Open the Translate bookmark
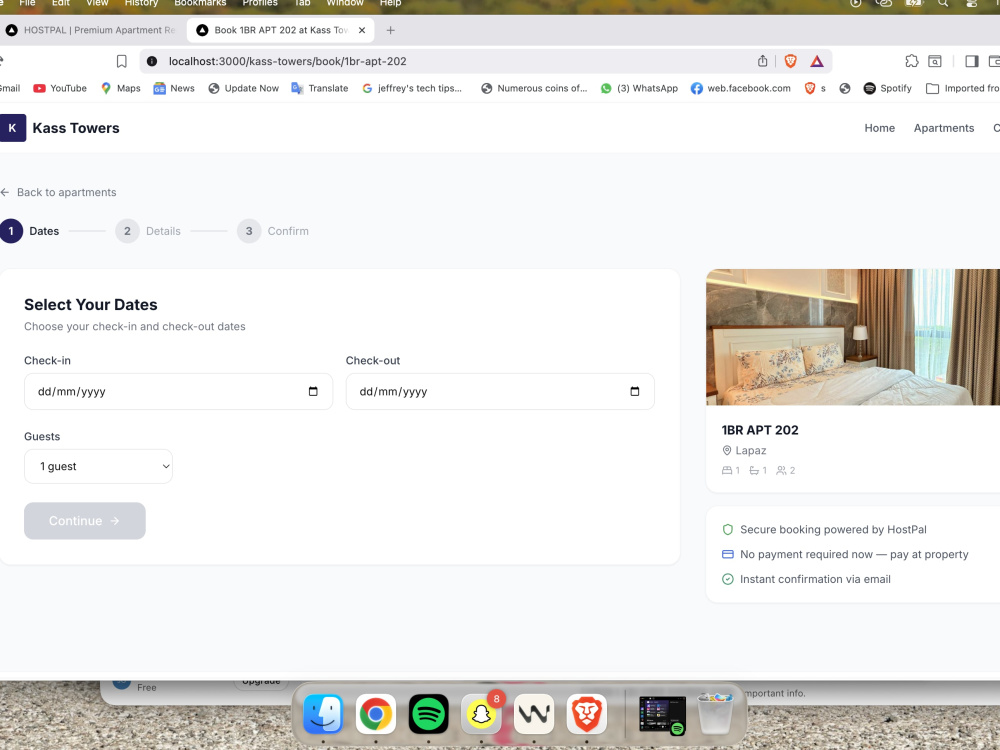Image resolution: width=1000 pixels, height=750 pixels. (x=320, y=88)
